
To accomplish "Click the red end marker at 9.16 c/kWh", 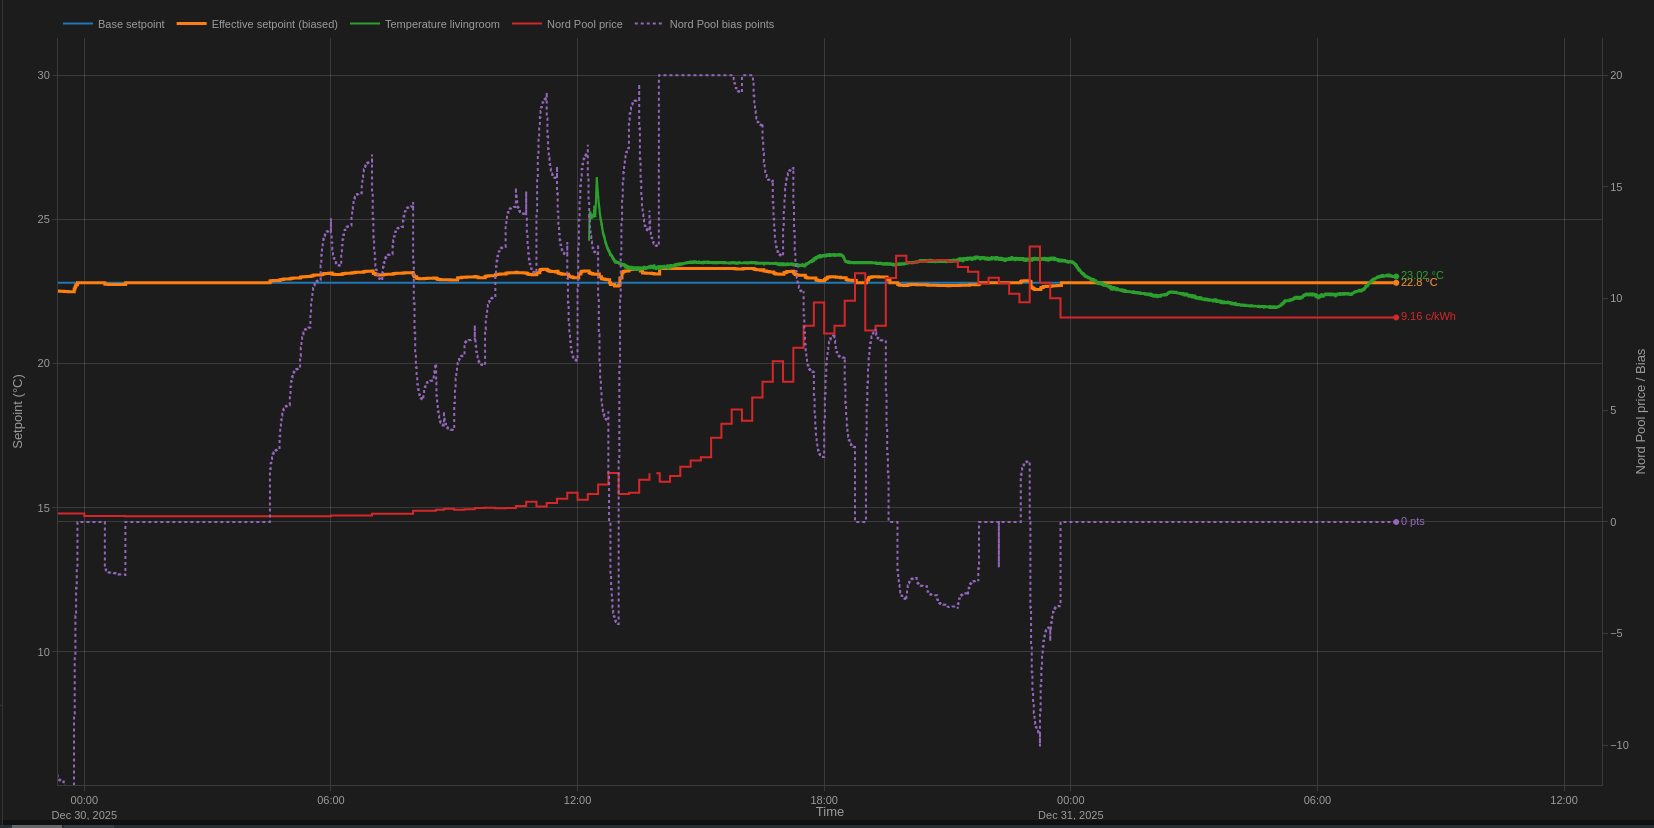I will coord(1396,317).
